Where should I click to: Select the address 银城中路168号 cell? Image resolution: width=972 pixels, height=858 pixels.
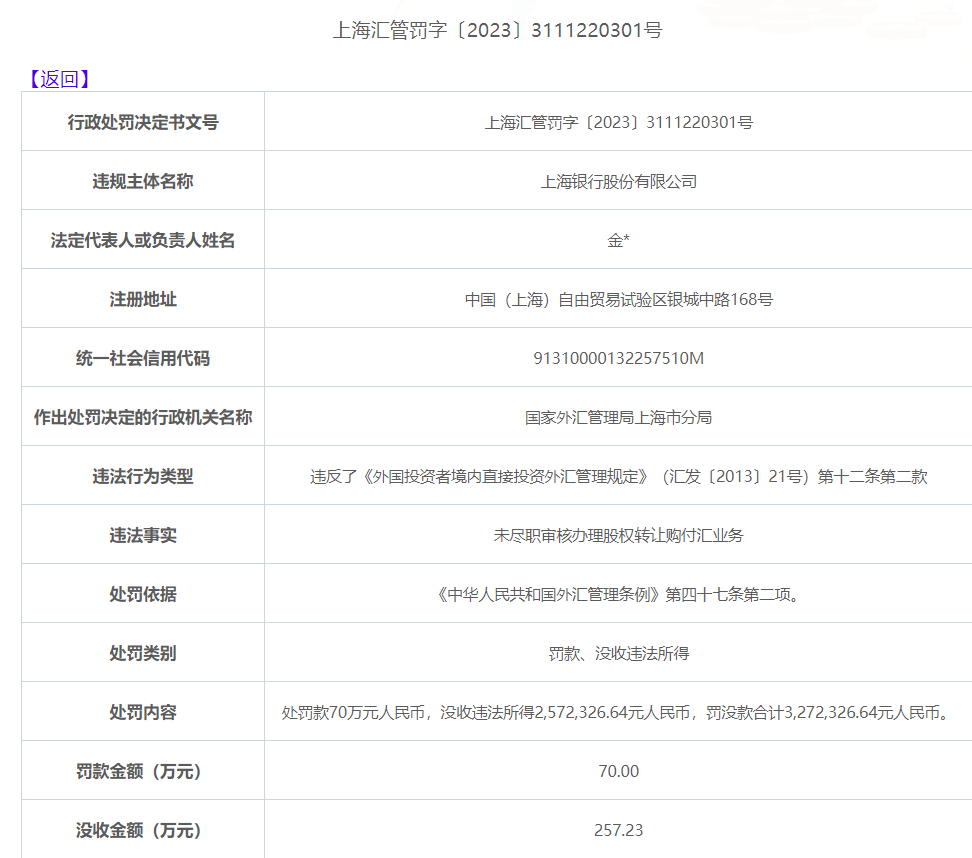coord(619,299)
